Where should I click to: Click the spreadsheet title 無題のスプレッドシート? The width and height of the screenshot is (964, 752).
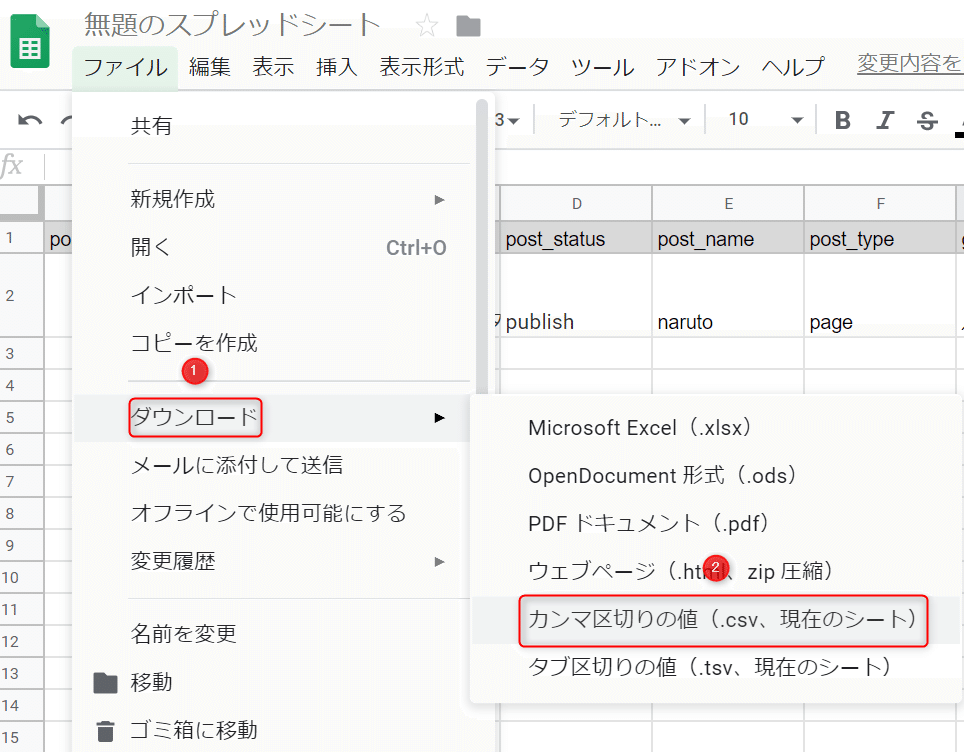(x=232, y=25)
